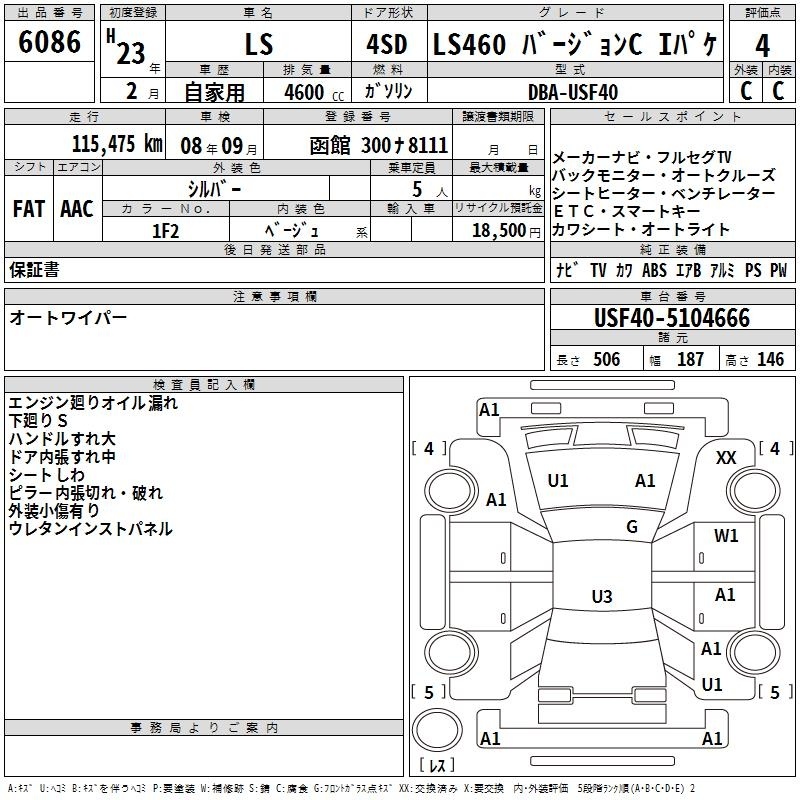Click the W1 mark on front door
Screen dimensions: 800x800
click(x=726, y=536)
